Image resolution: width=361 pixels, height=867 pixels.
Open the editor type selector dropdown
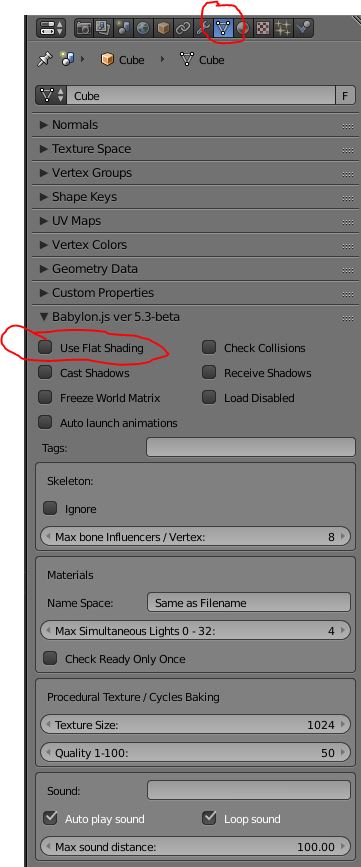coord(51,28)
